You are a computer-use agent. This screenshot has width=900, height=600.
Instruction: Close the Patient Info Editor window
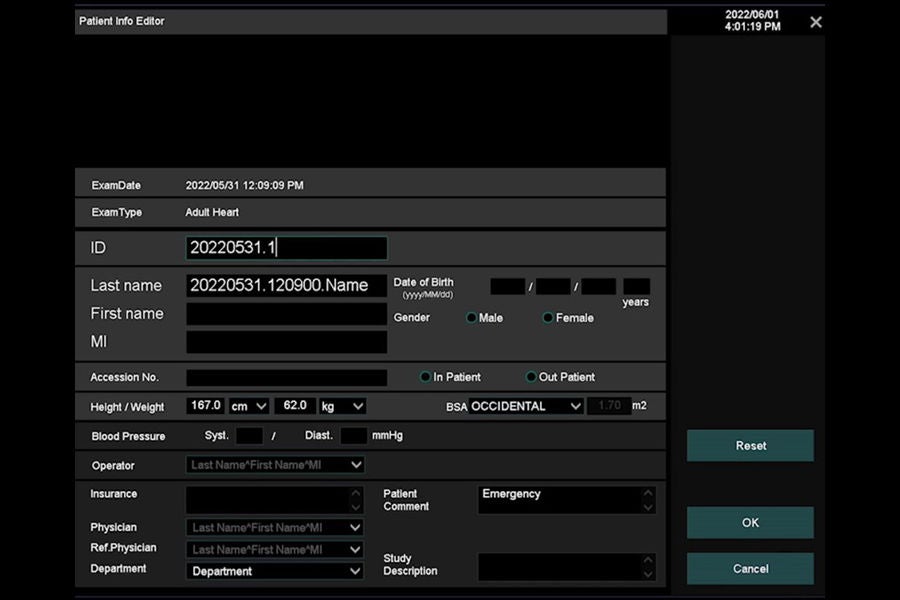816,22
